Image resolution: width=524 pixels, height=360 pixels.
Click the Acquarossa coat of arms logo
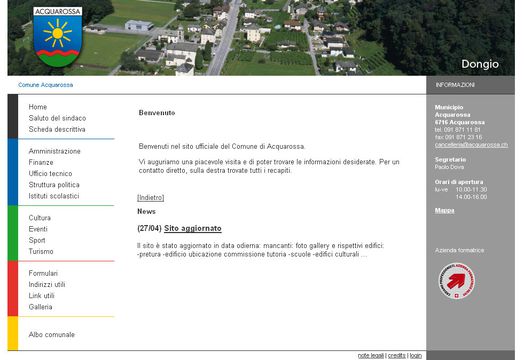click(57, 37)
